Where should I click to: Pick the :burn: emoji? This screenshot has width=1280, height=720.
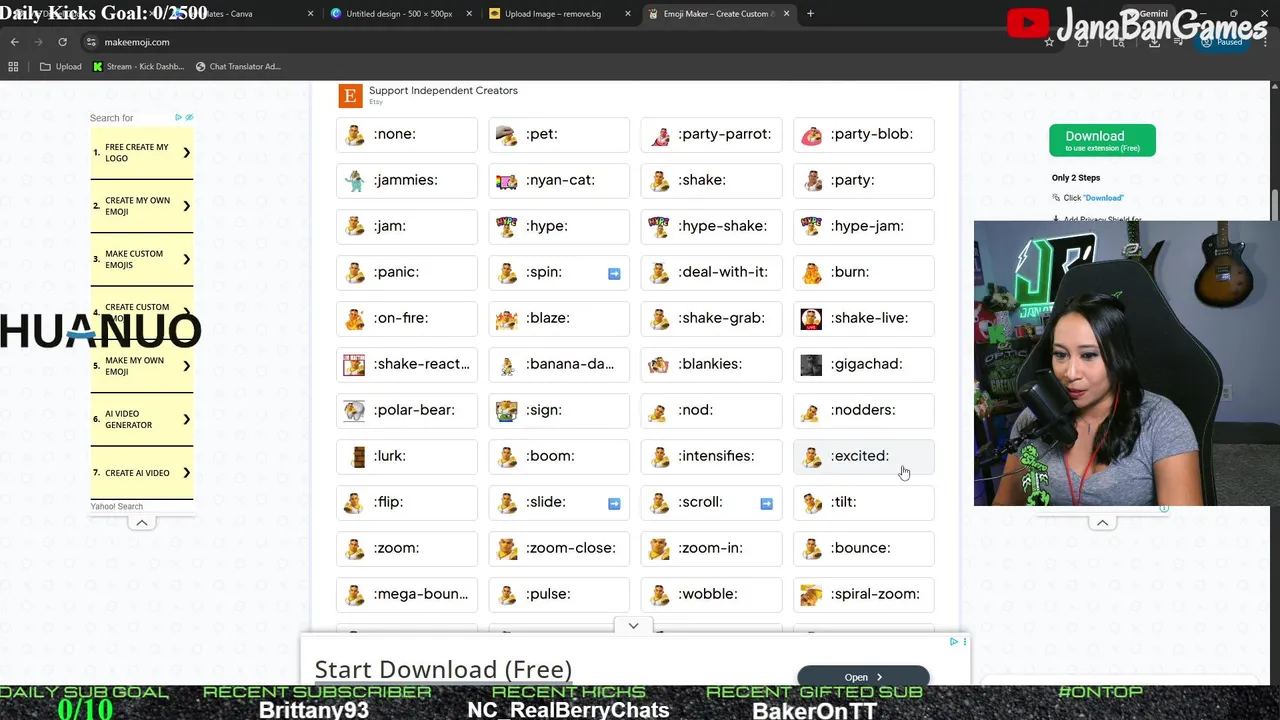(x=864, y=272)
